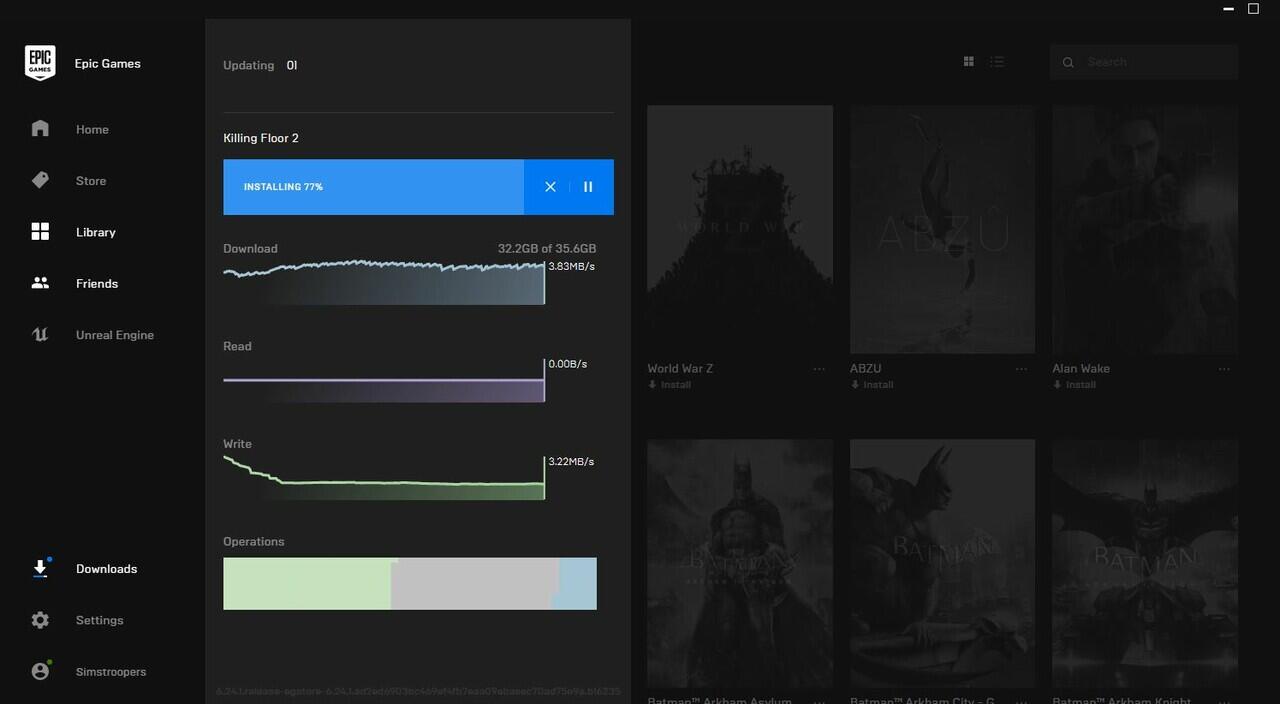
Task: Focus the library Search field
Action: pos(1144,62)
